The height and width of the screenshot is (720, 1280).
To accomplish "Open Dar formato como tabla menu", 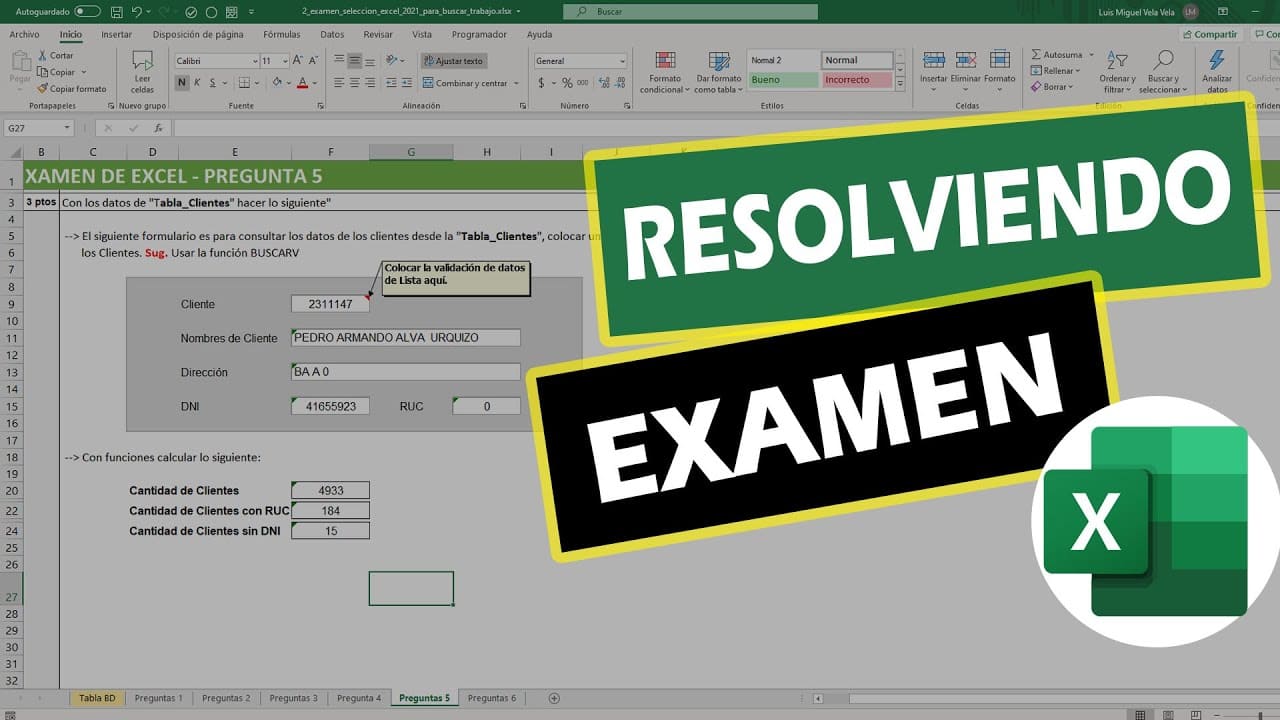I will tap(719, 73).
